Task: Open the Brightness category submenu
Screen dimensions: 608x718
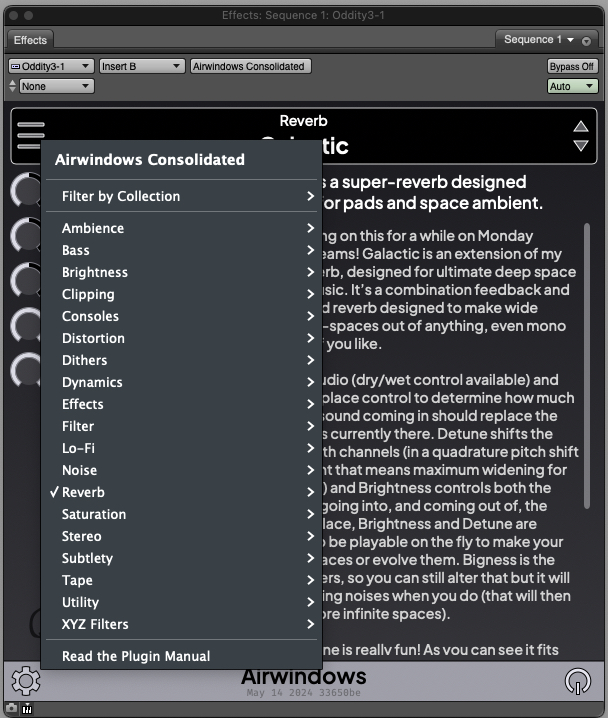Action: 181,272
